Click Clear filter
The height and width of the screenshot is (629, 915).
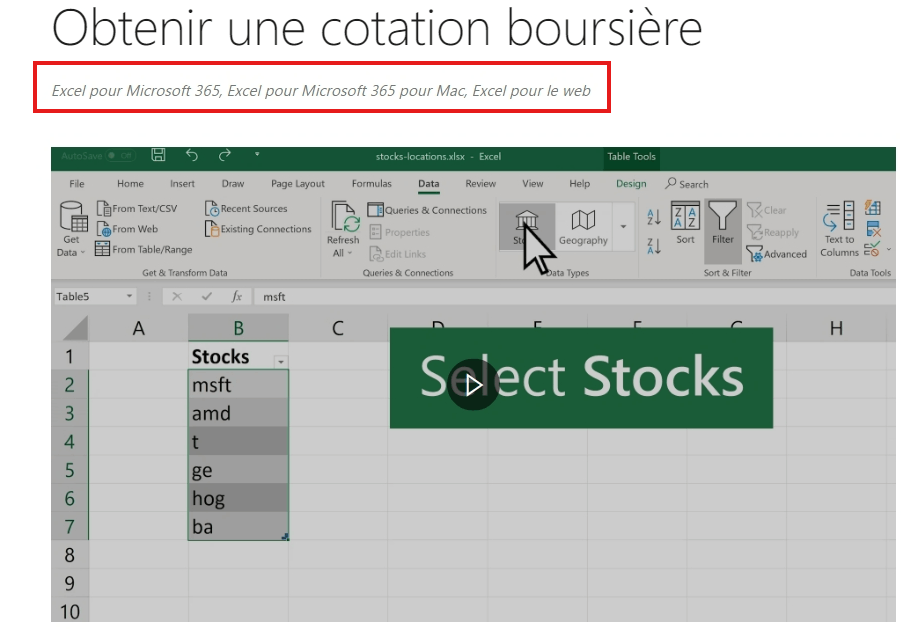[767, 210]
